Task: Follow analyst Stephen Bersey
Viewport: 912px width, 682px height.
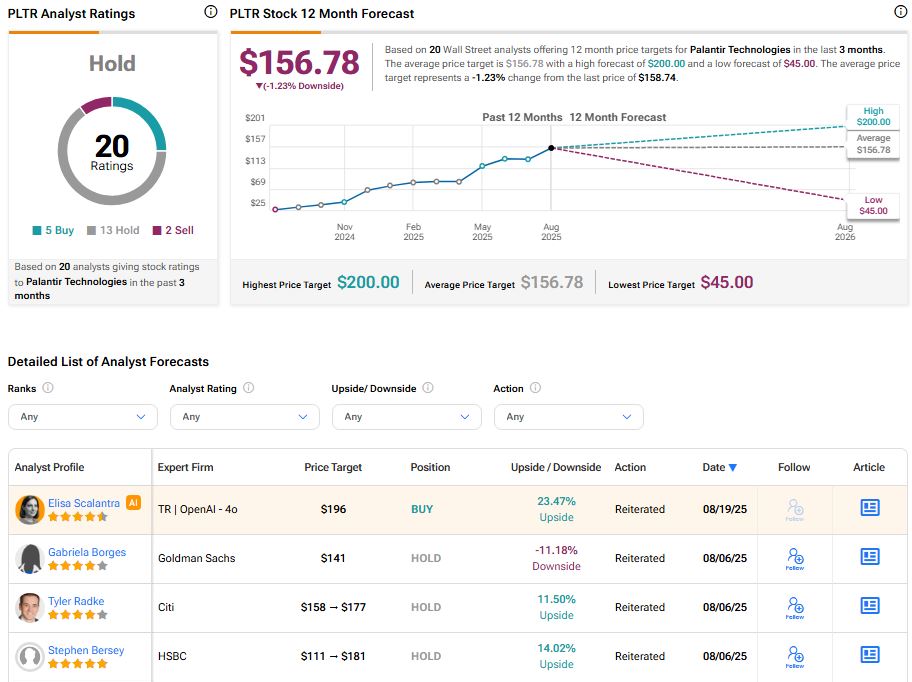Action: coord(795,656)
